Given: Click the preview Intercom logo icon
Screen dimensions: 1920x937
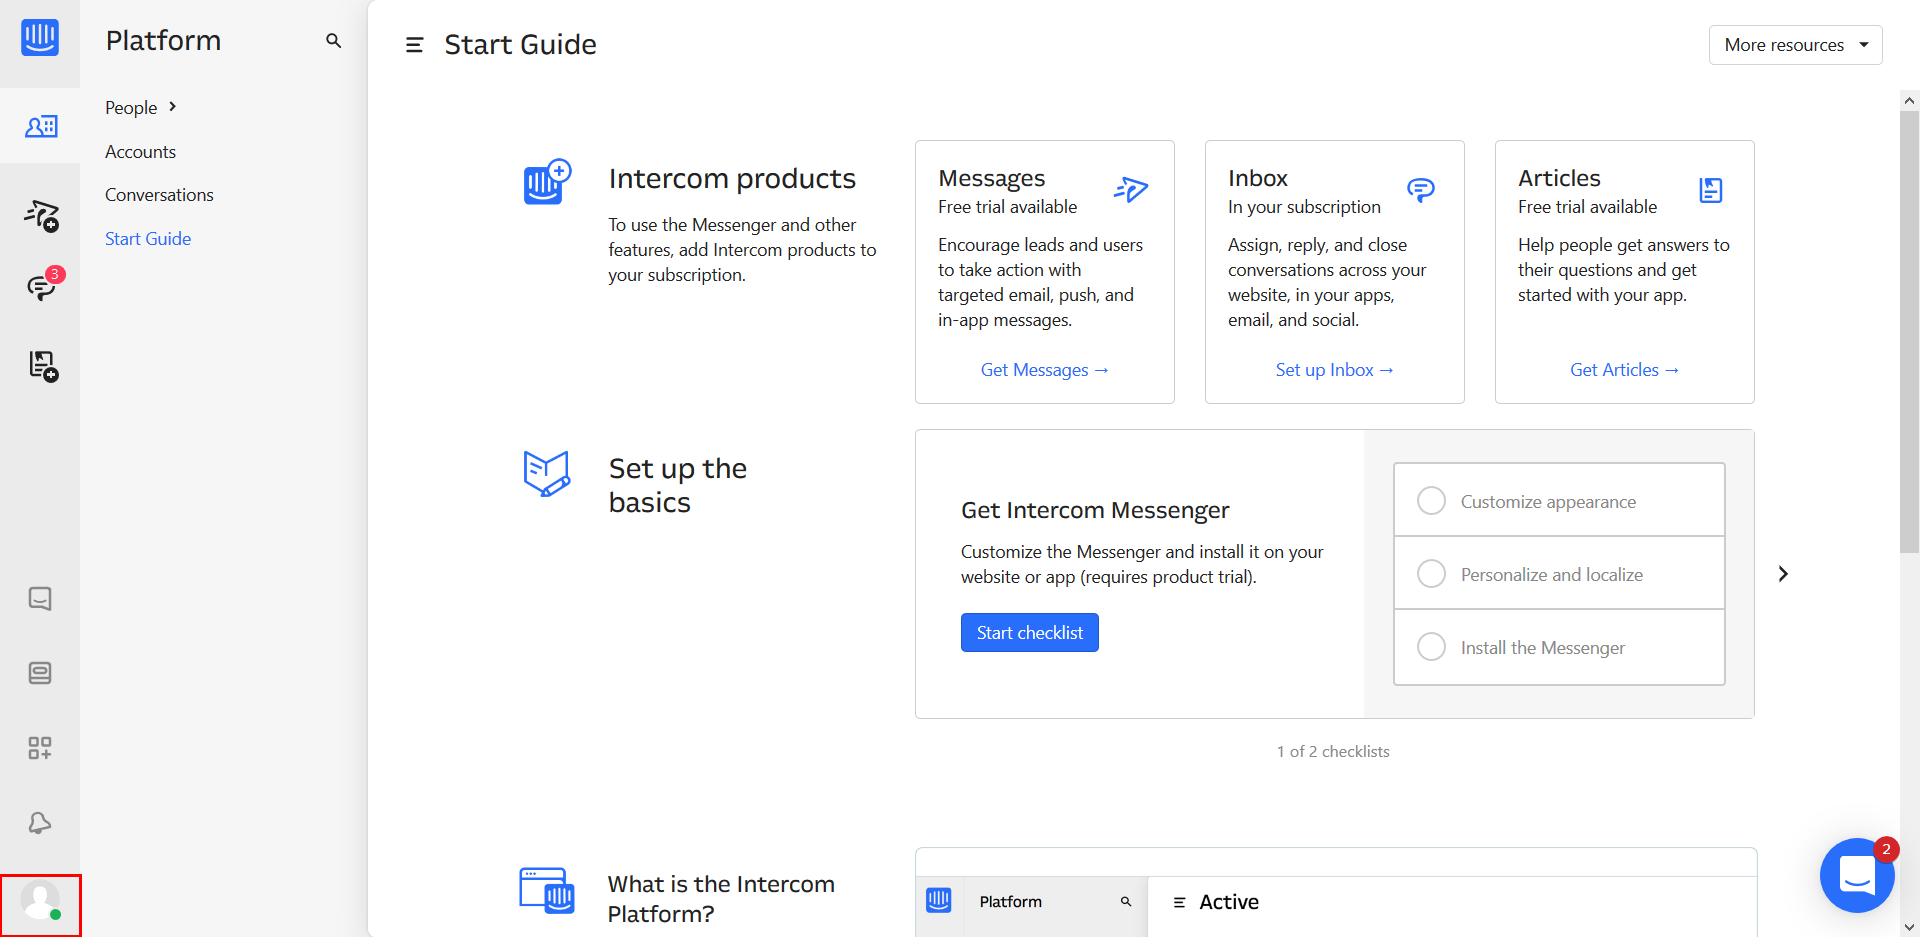Looking at the screenshot, I should tap(939, 900).
